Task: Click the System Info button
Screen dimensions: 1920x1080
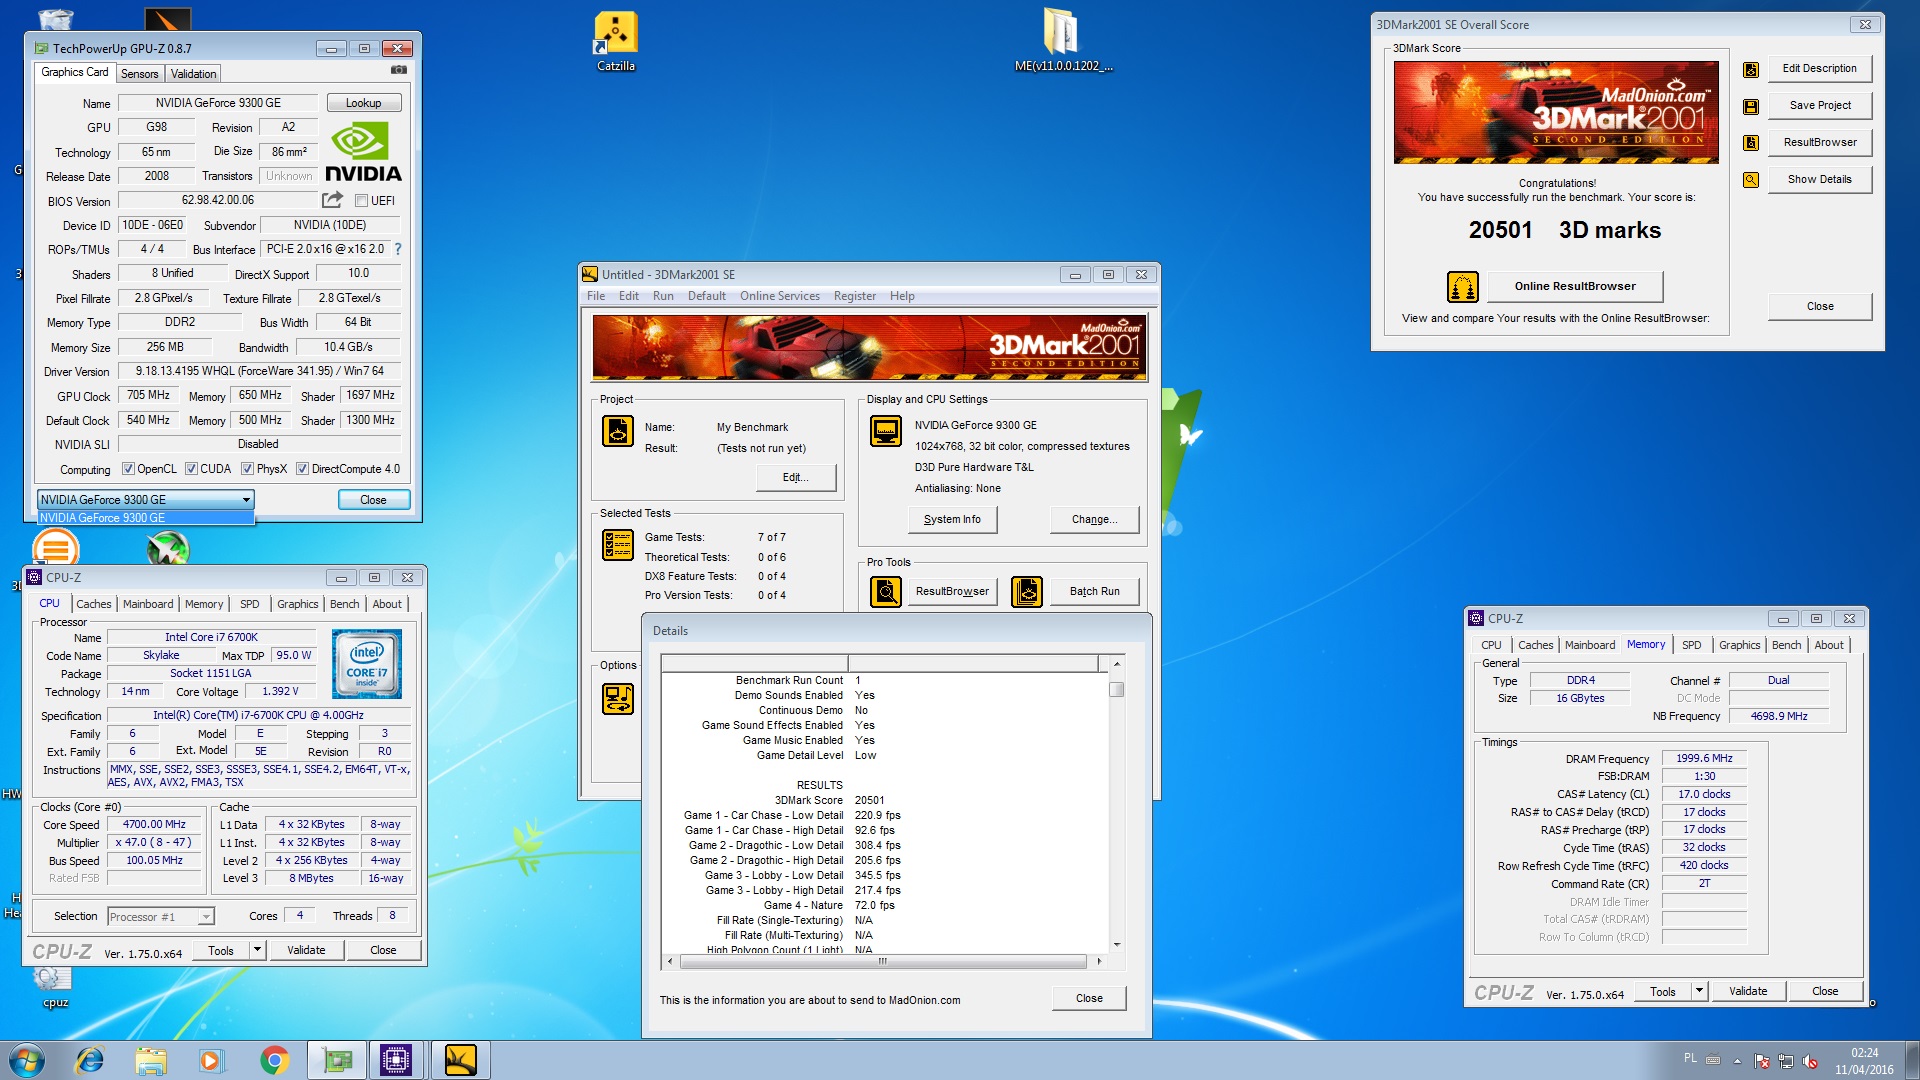Action: (x=952, y=520)
